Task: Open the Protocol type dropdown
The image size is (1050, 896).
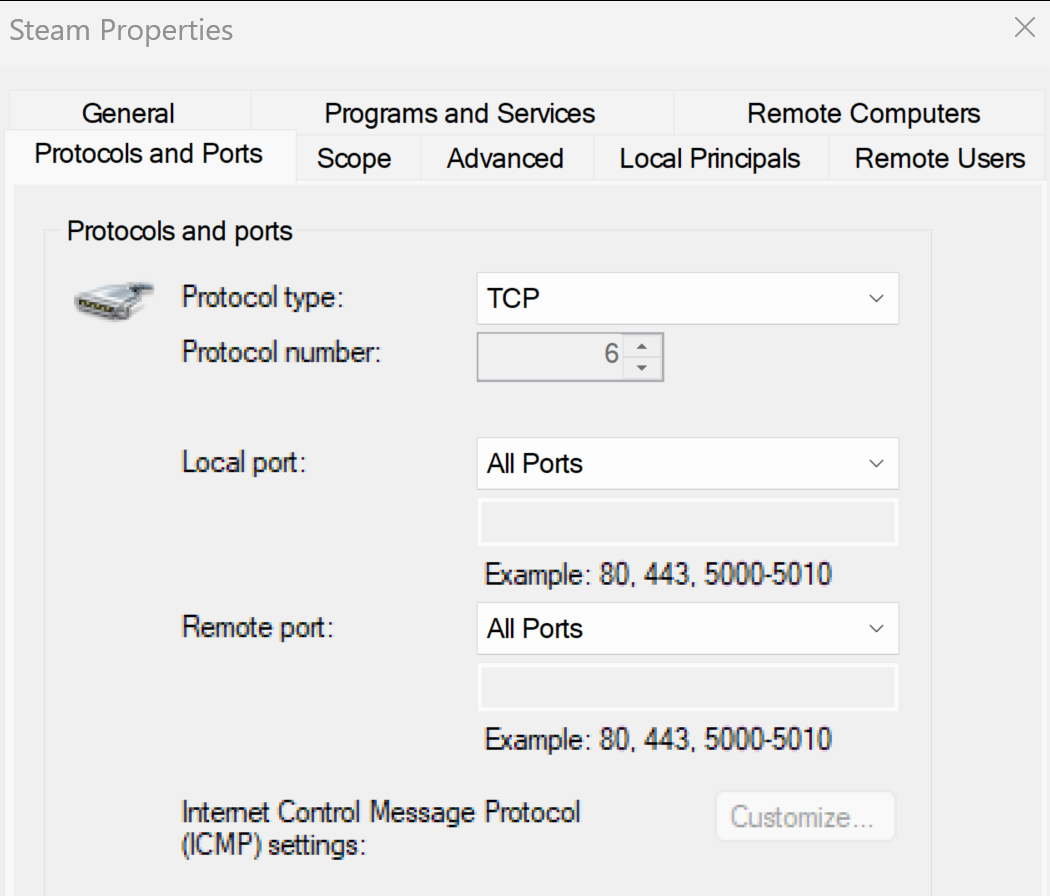Action: point(688,299)
